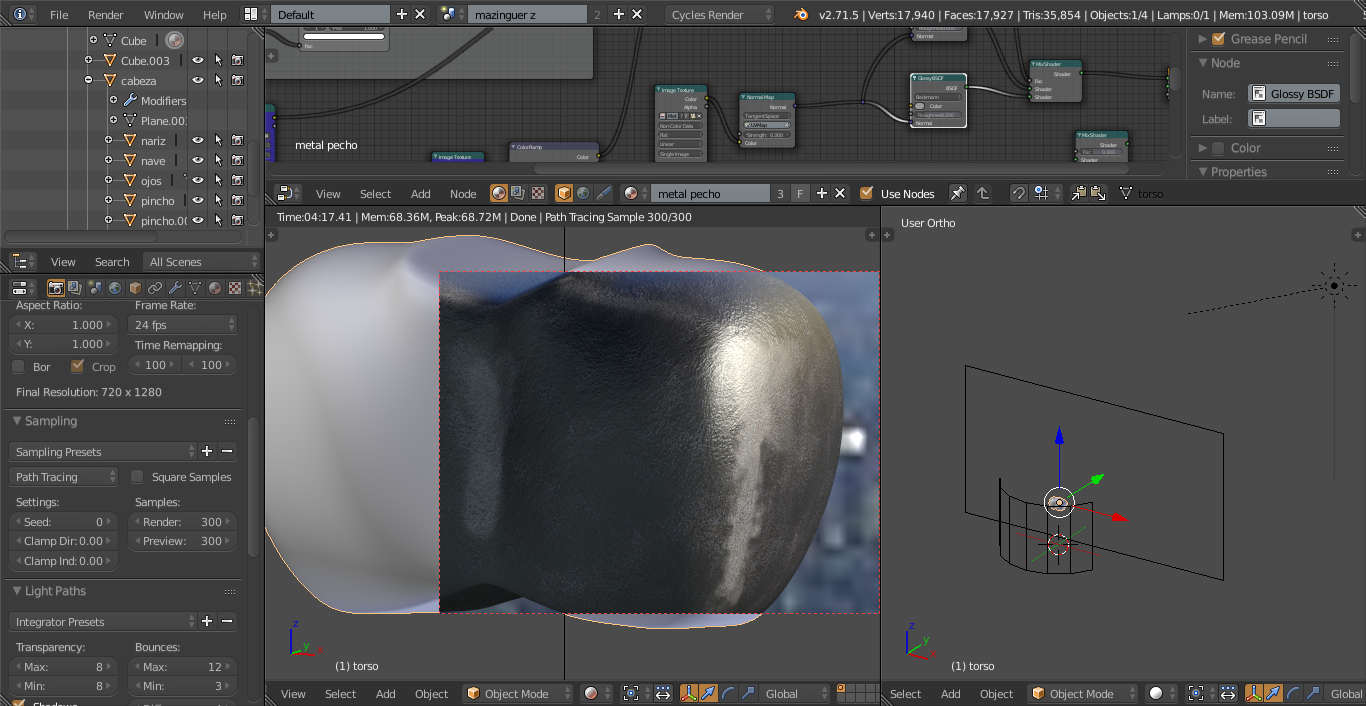Click the Clamp Dir 0.00 slider field
Image resolution: width=1366 pixels, height=706 pixels.
pyautogui.click(x=64, y=541)
